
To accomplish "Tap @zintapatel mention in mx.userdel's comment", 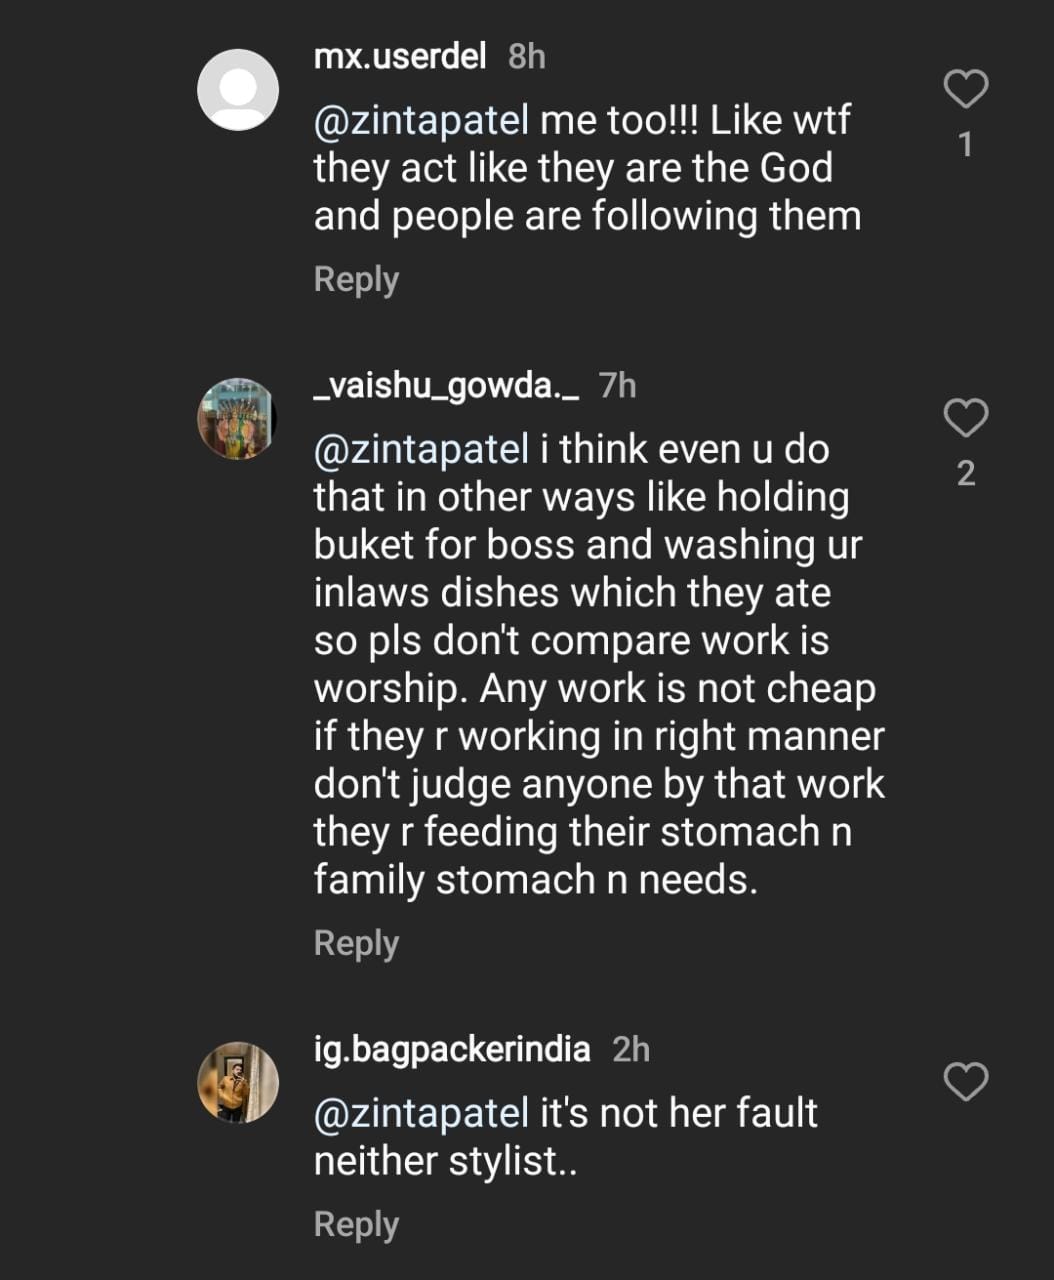I will (421, 121).
